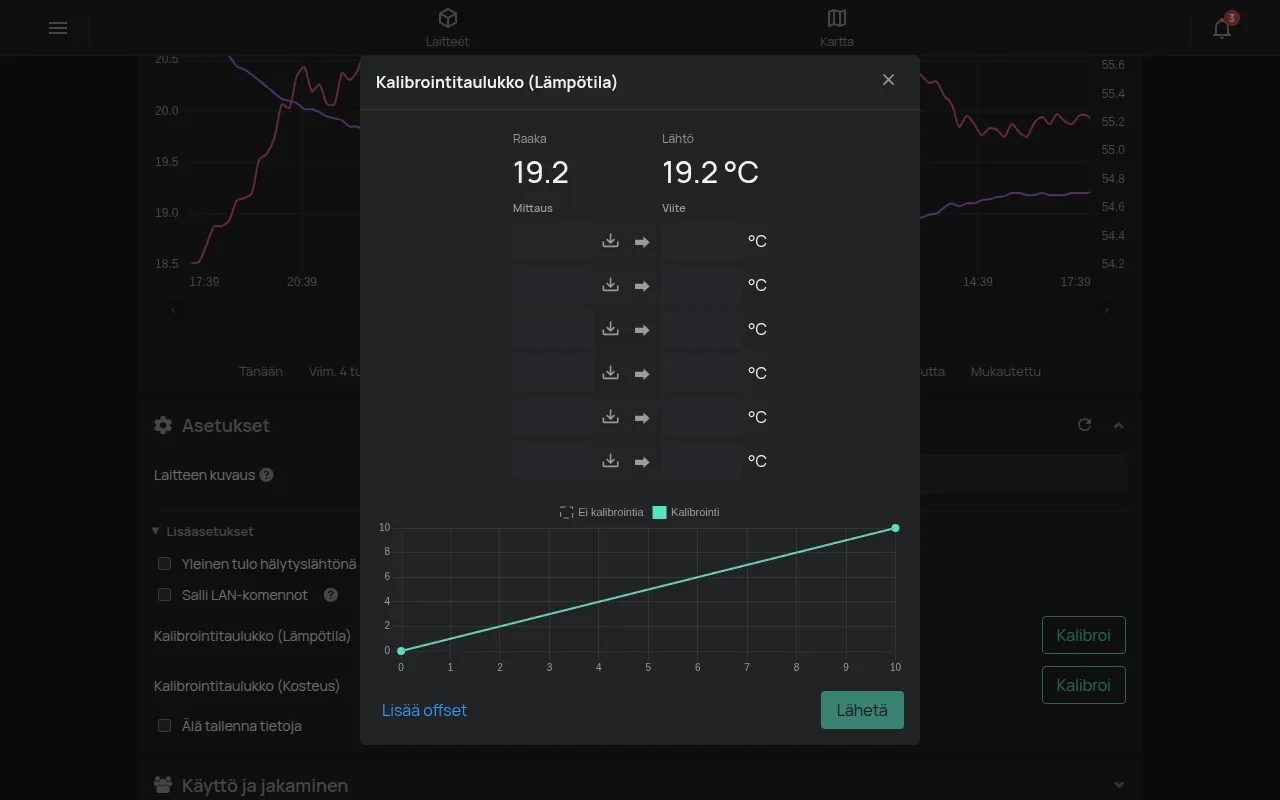The image size is (1280, 800).
Task: Click the Käyttö ja jakaminen users icon
Action: pos(163,785)
